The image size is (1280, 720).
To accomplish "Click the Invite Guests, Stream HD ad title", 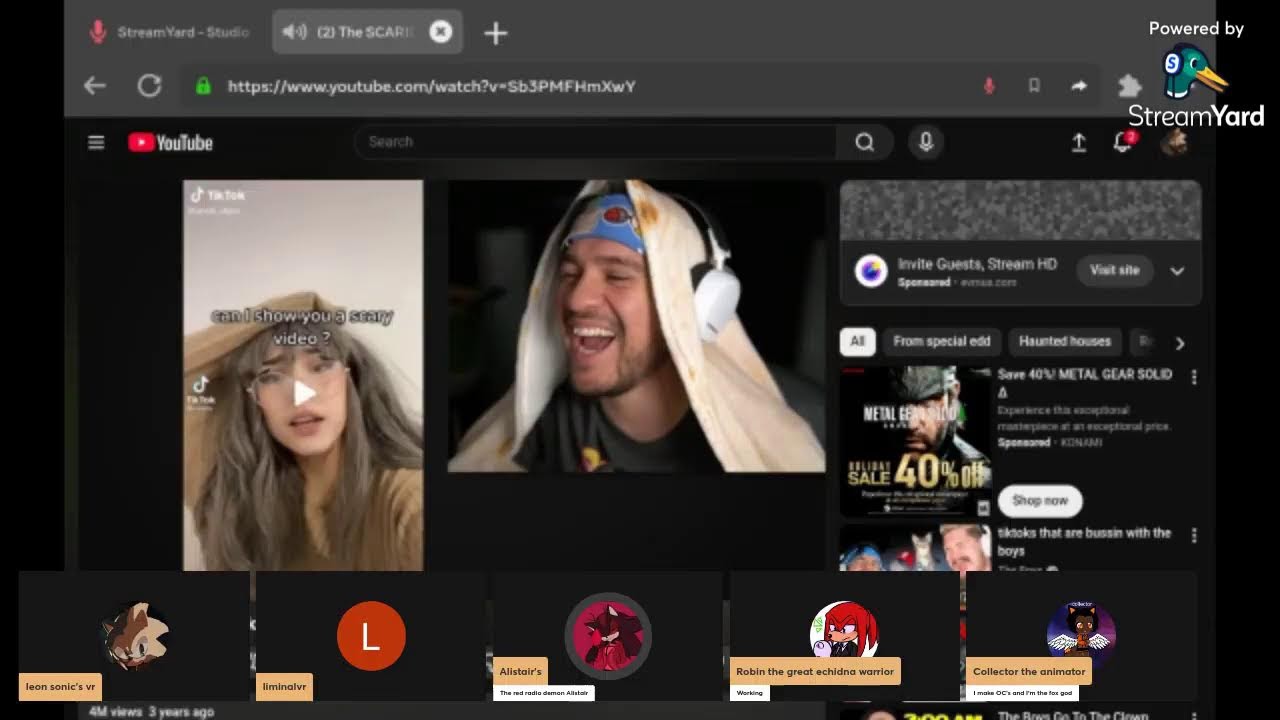I will click(x=977, y=264).
